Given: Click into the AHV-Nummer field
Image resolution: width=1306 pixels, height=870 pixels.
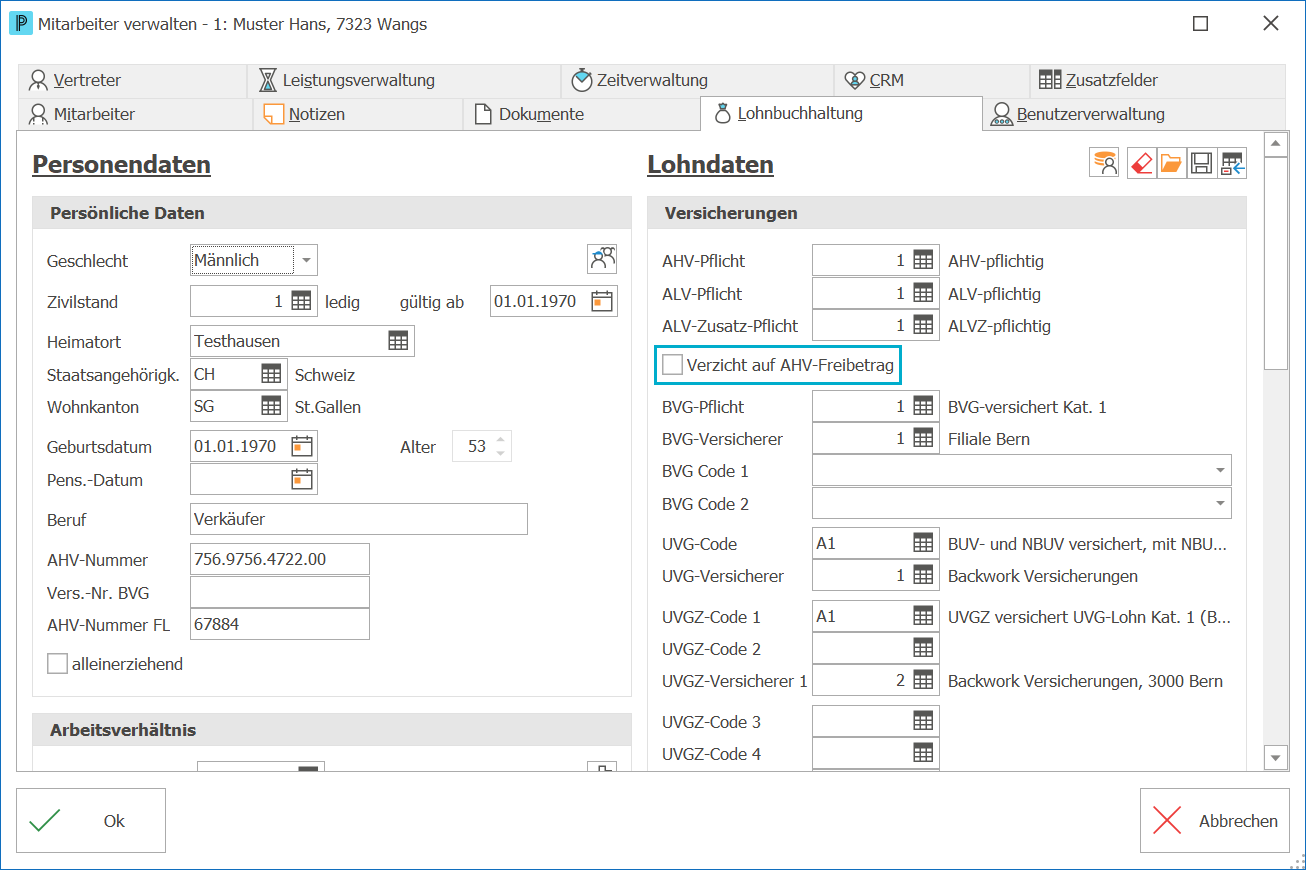Looking at the screenshot, I should 279,559.
